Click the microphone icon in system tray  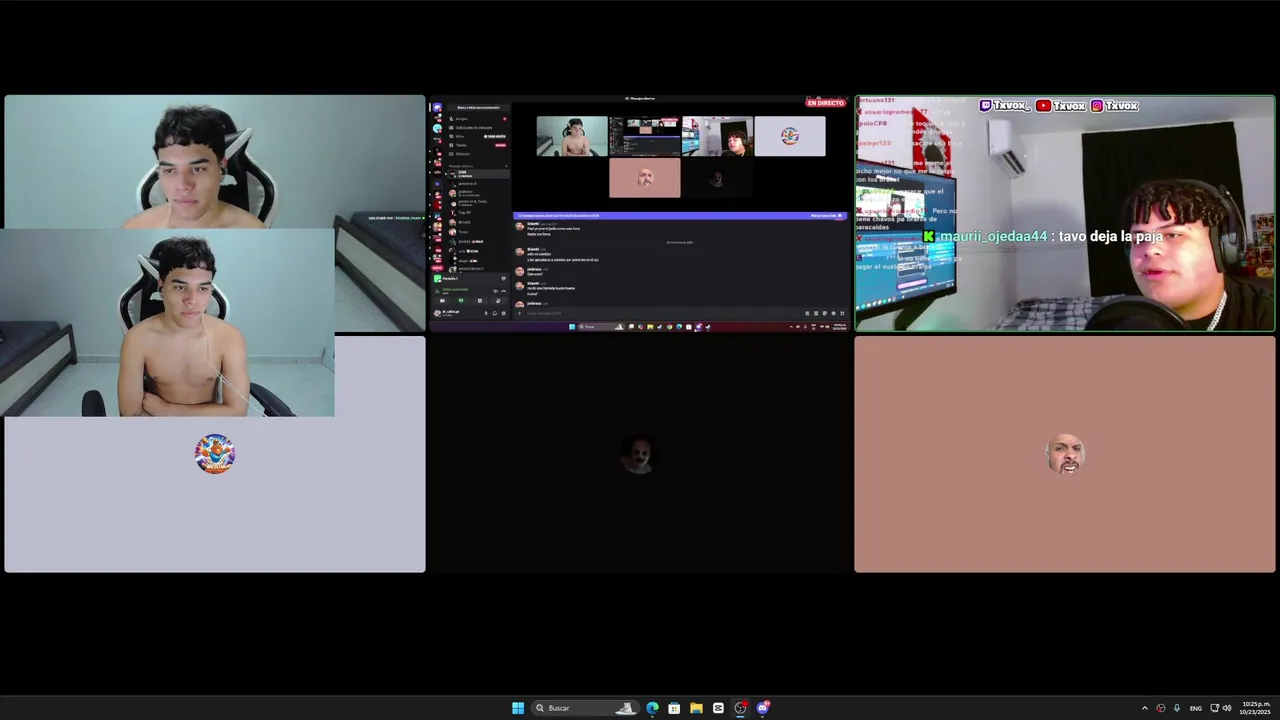tap(1177, 708)
